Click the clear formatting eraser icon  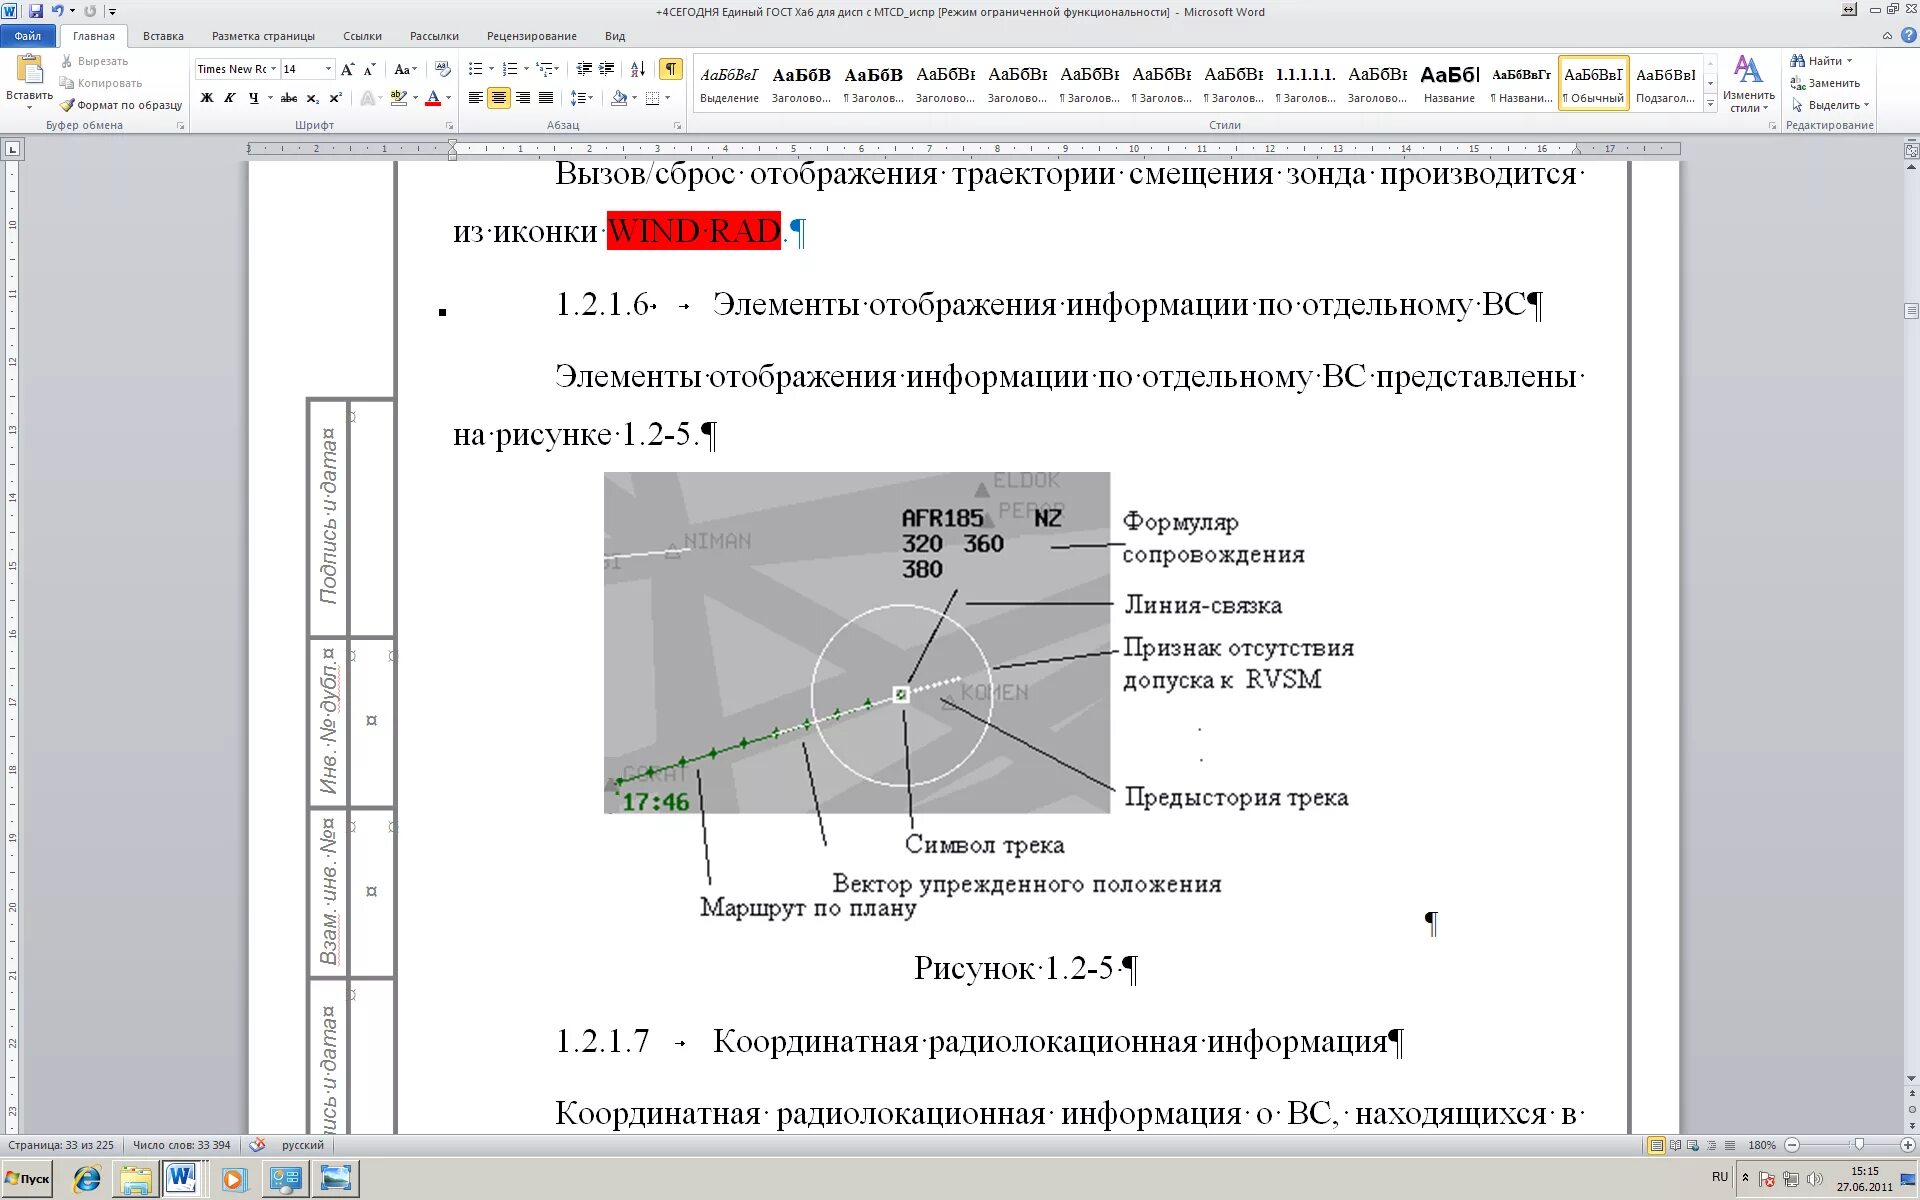(x=443, y=69)
